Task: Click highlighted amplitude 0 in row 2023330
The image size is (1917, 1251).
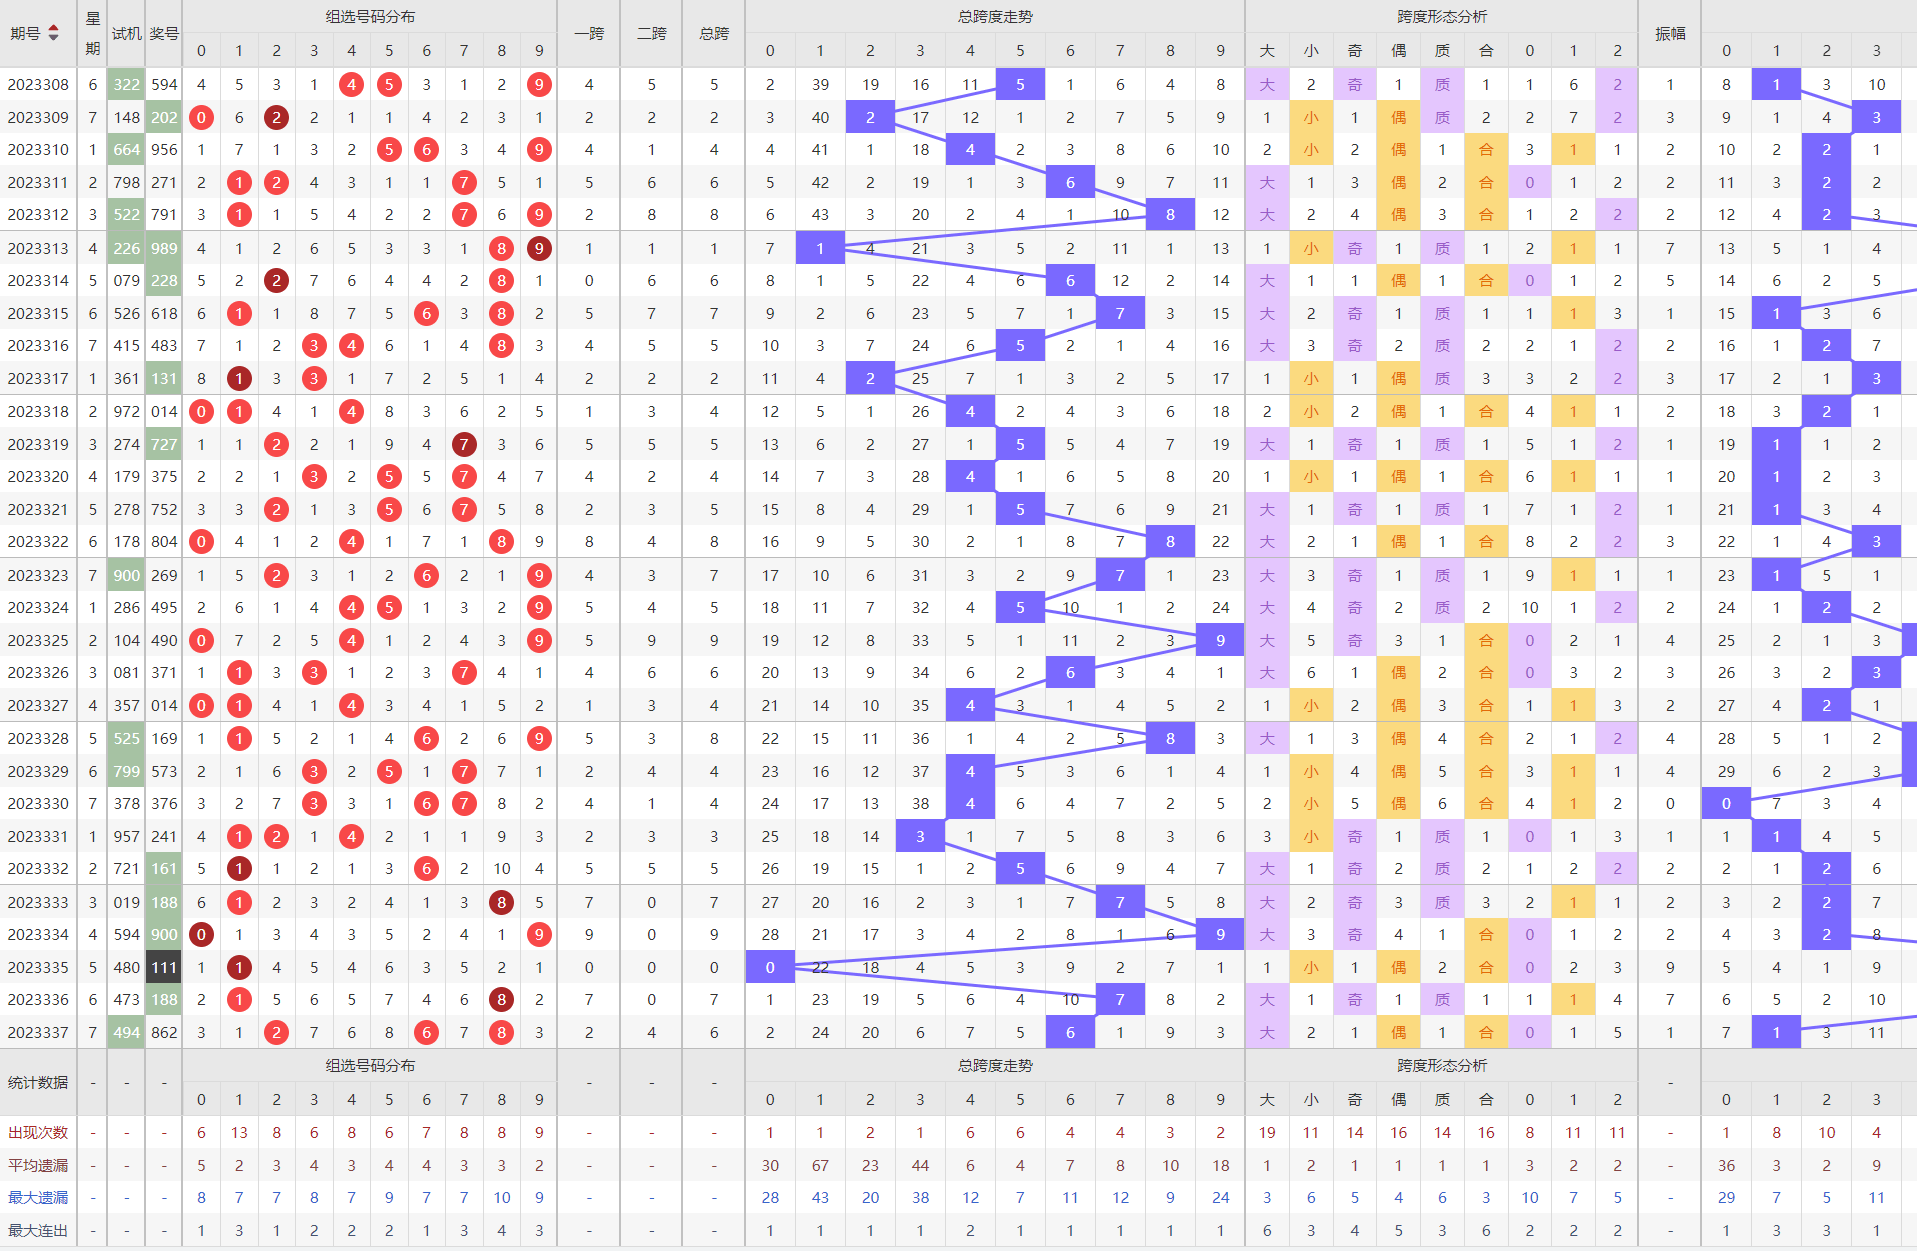Action: coord(1726,804)
